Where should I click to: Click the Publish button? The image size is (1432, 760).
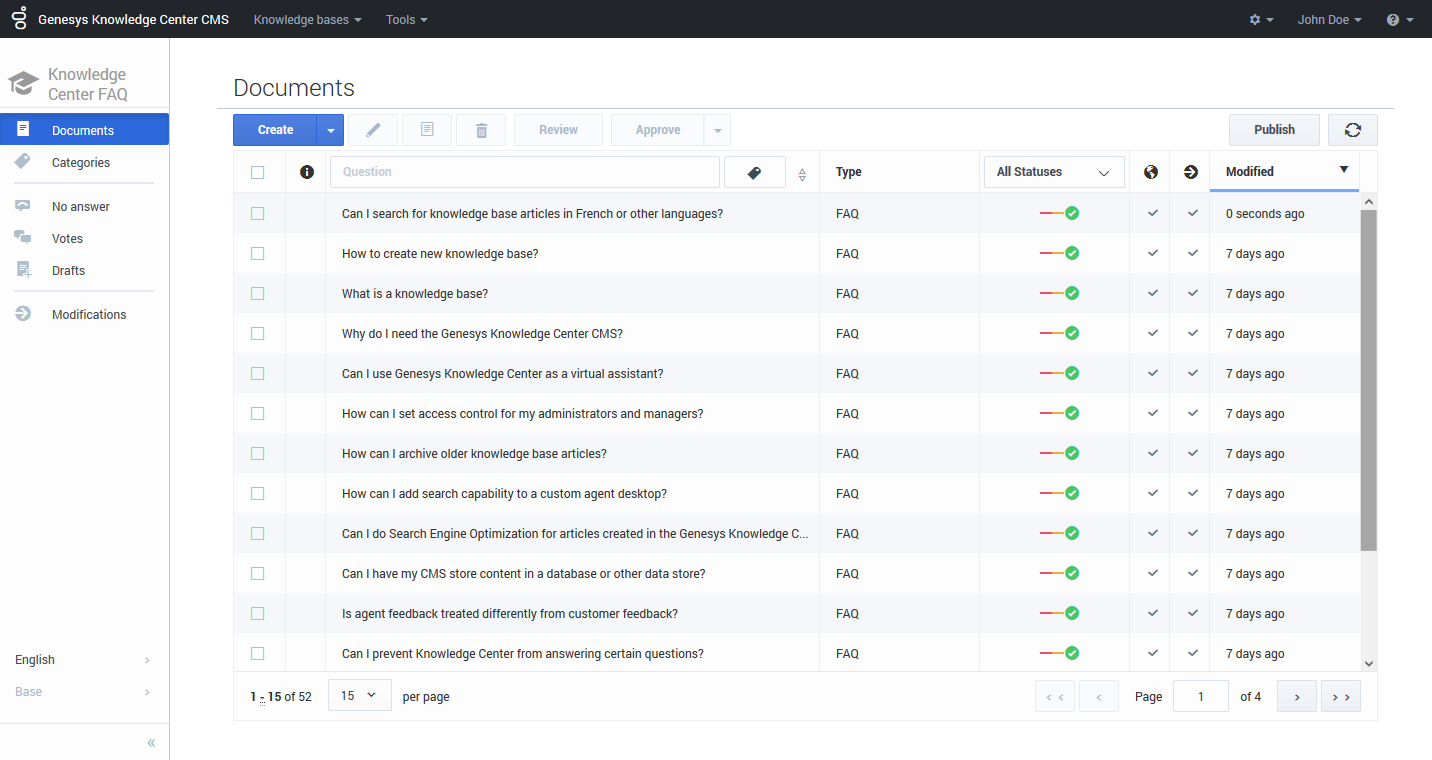1274,130
